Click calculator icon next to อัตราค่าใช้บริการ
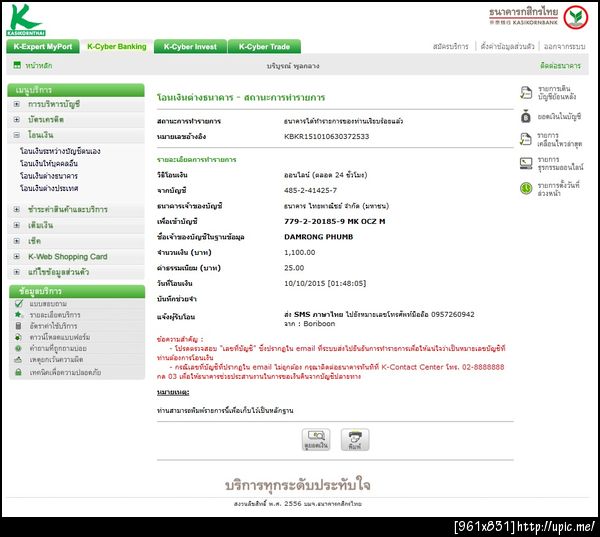This screenshot has width=600, height=537. [x=18, y=326]
